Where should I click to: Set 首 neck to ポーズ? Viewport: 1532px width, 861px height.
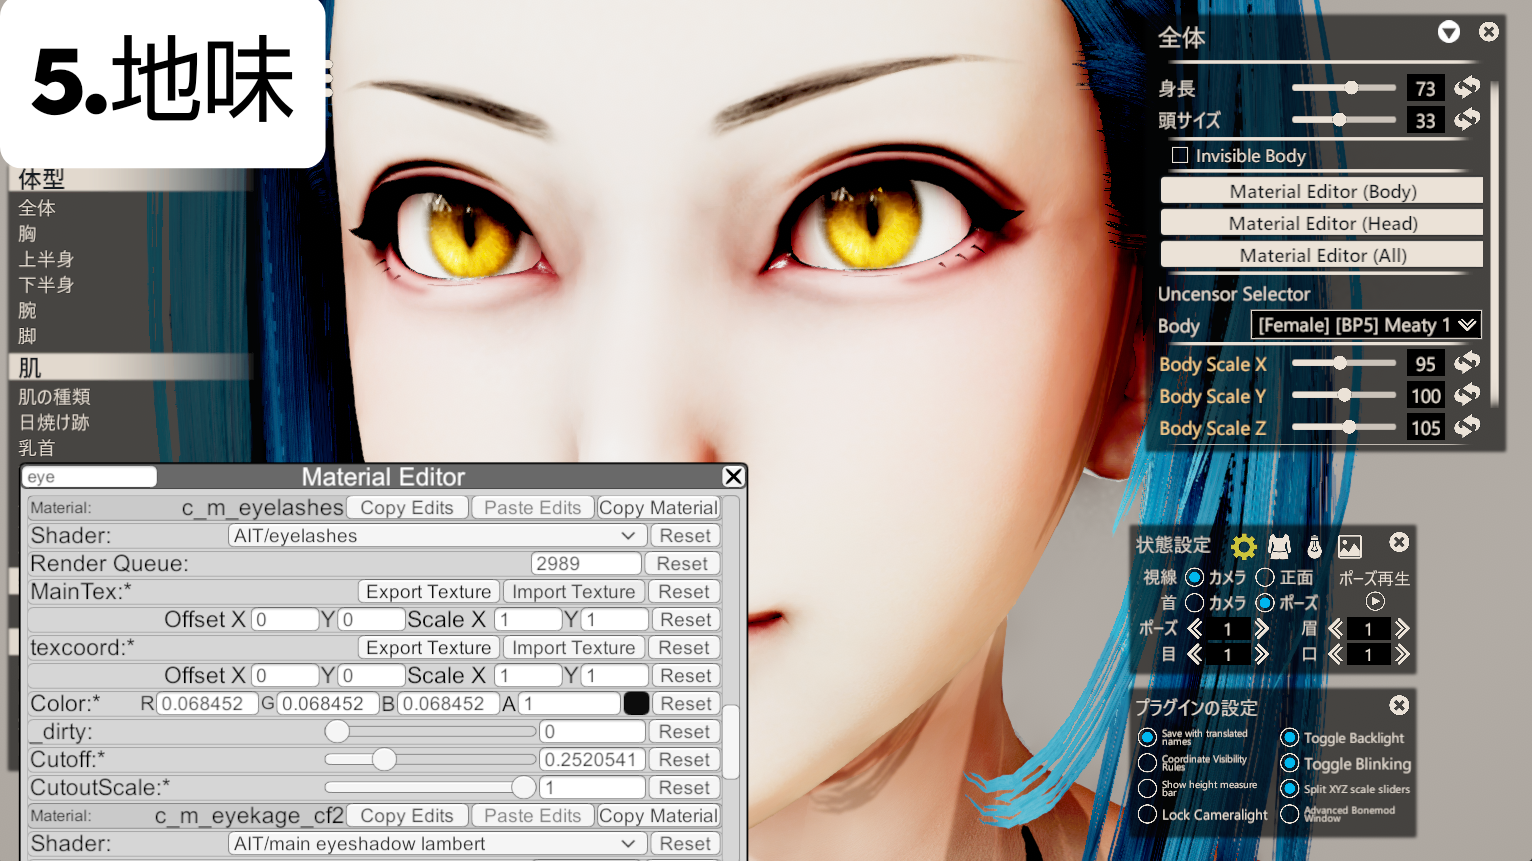[x=1265, y=603]
